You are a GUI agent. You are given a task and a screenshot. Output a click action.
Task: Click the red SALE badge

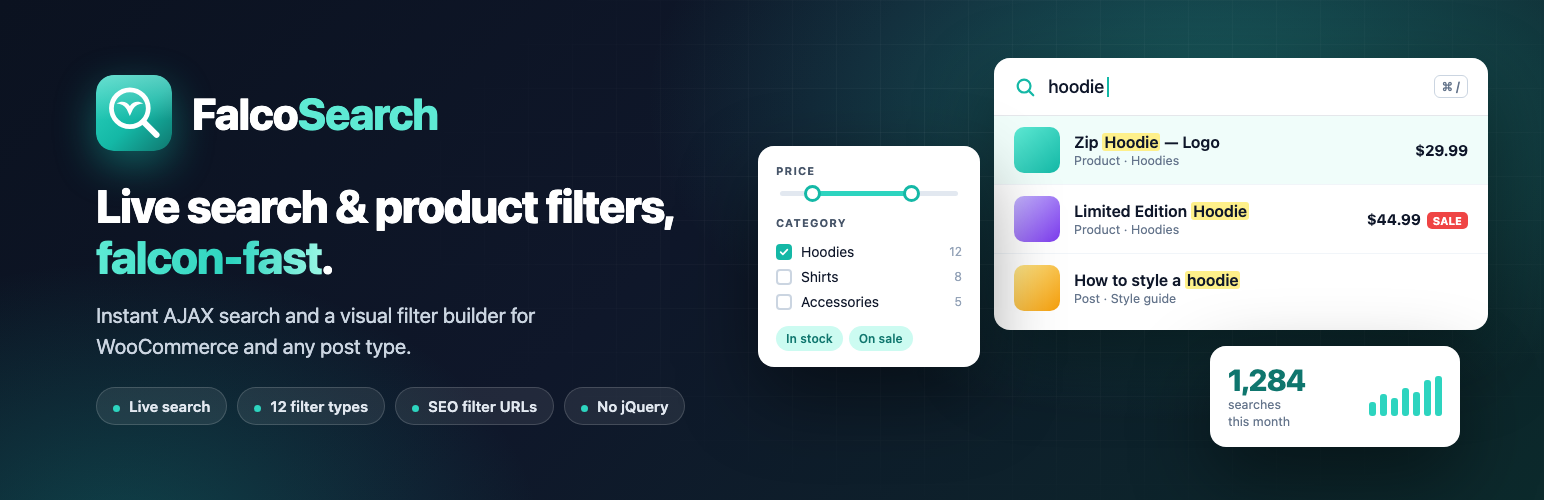1447,220
